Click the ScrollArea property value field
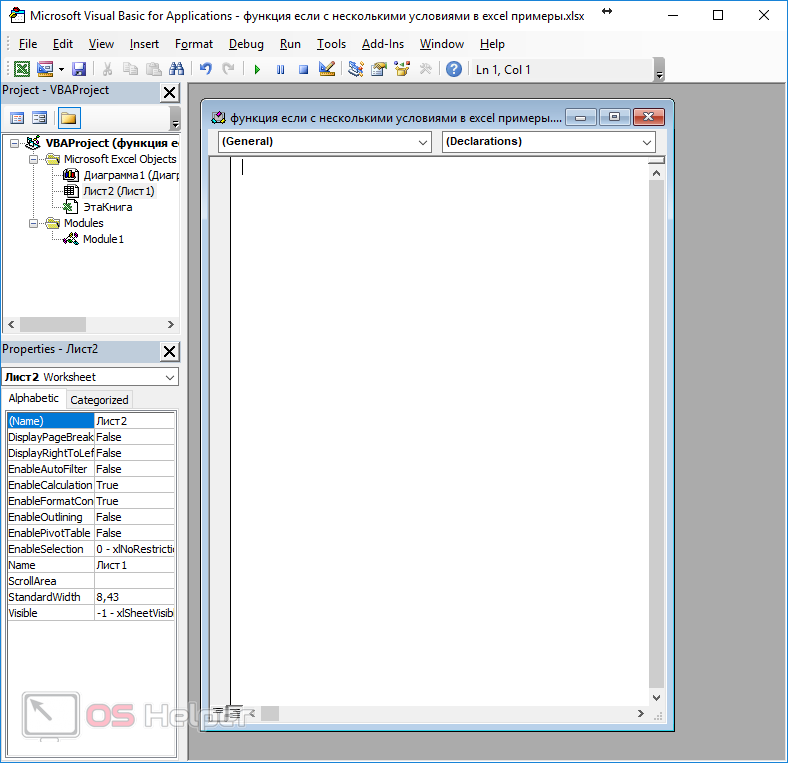 [x=134, y=581]
